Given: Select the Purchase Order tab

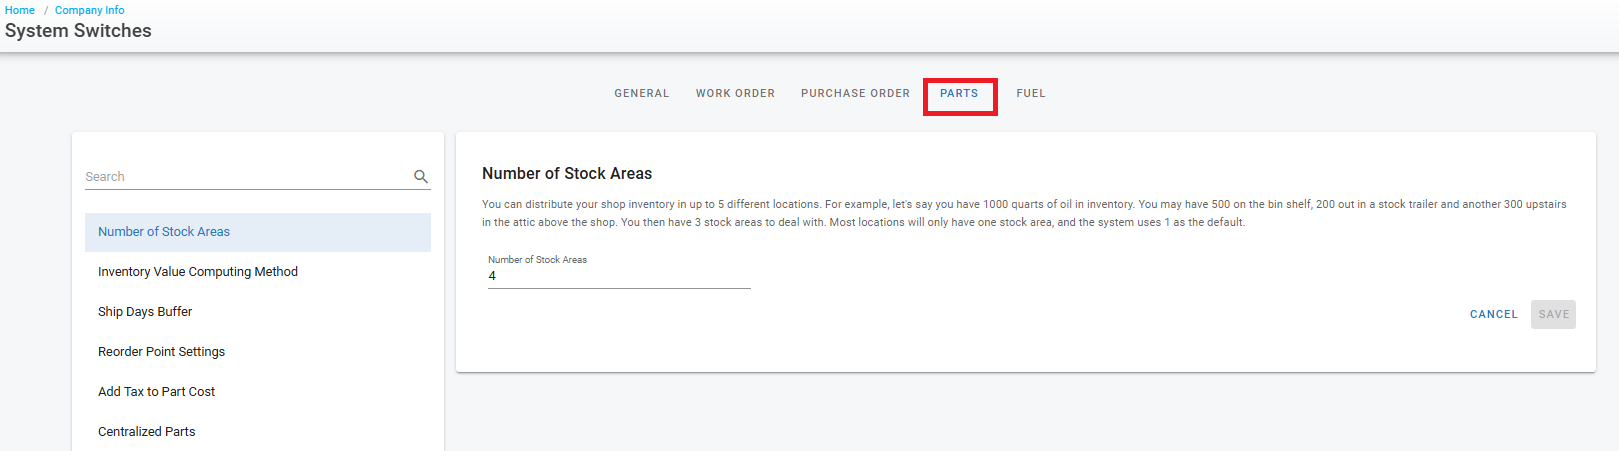Looking at the screenshot, I should 855,94.
